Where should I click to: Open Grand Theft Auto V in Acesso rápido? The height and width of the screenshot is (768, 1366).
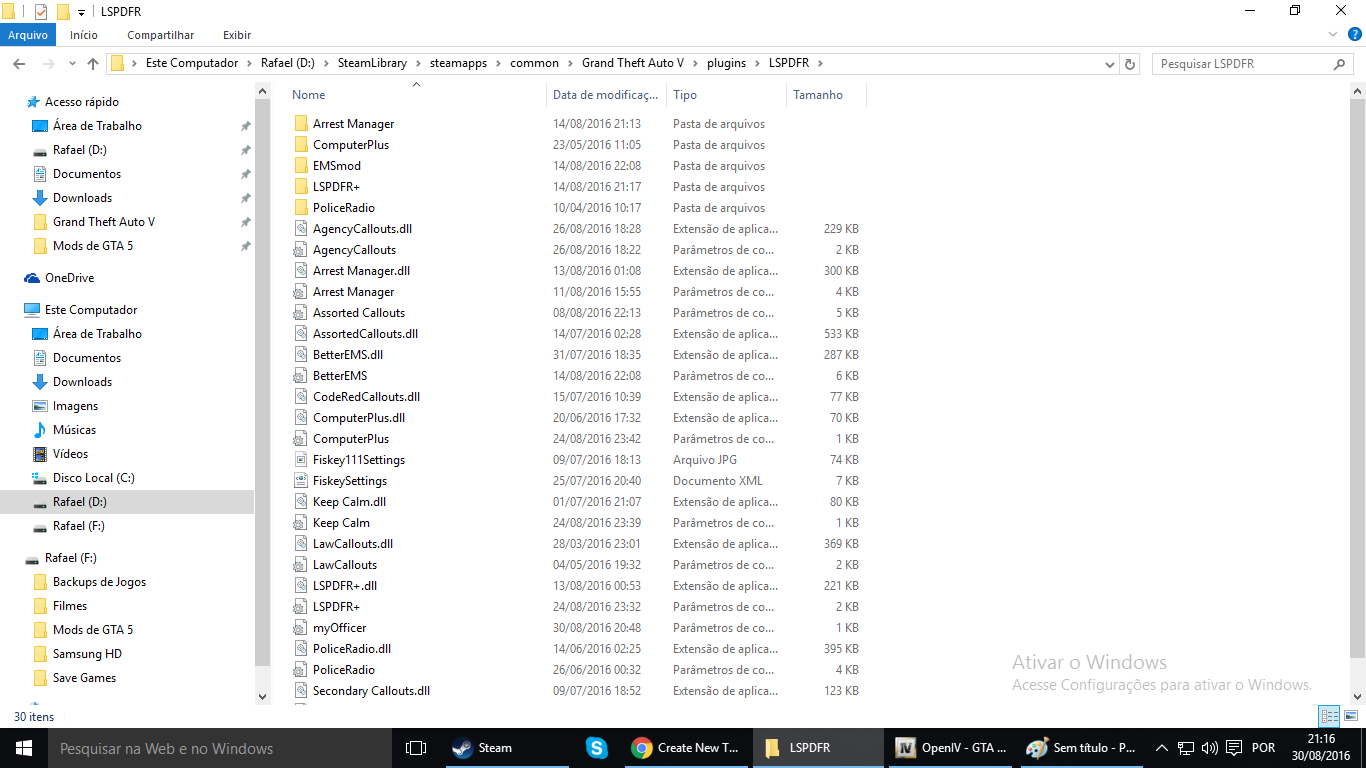104,222
